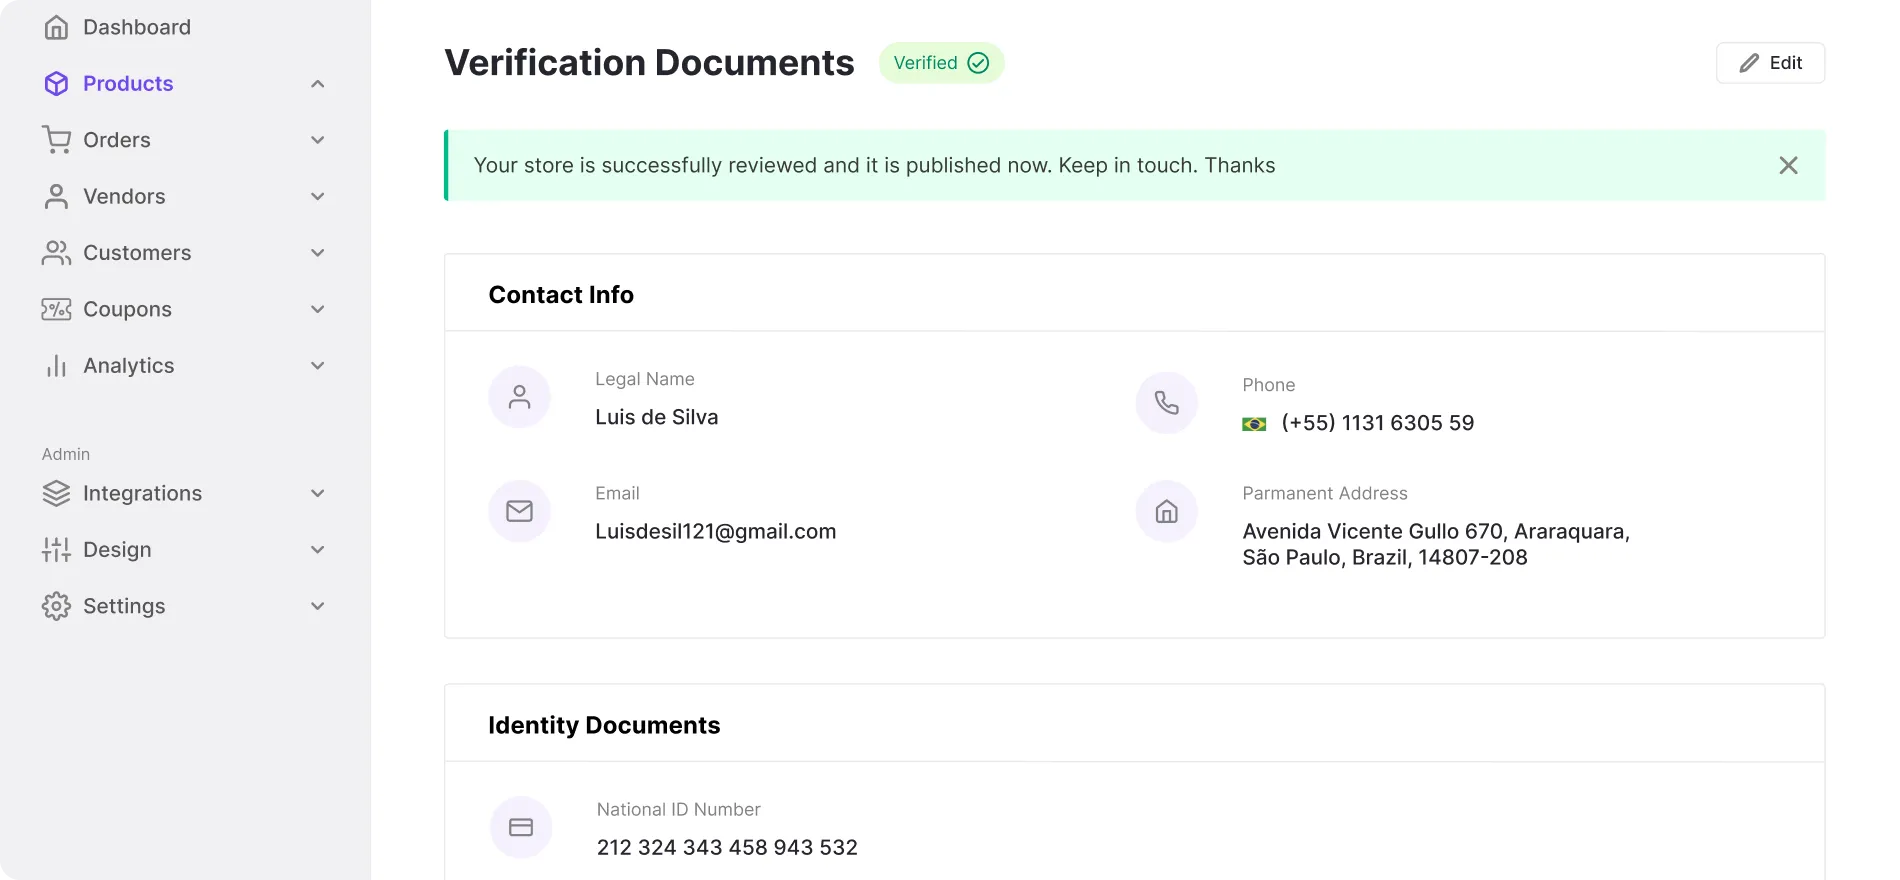This screenshot has height=880, width=1900.
Task: Open Settings in the sidebar
Action: pos(124,606)
